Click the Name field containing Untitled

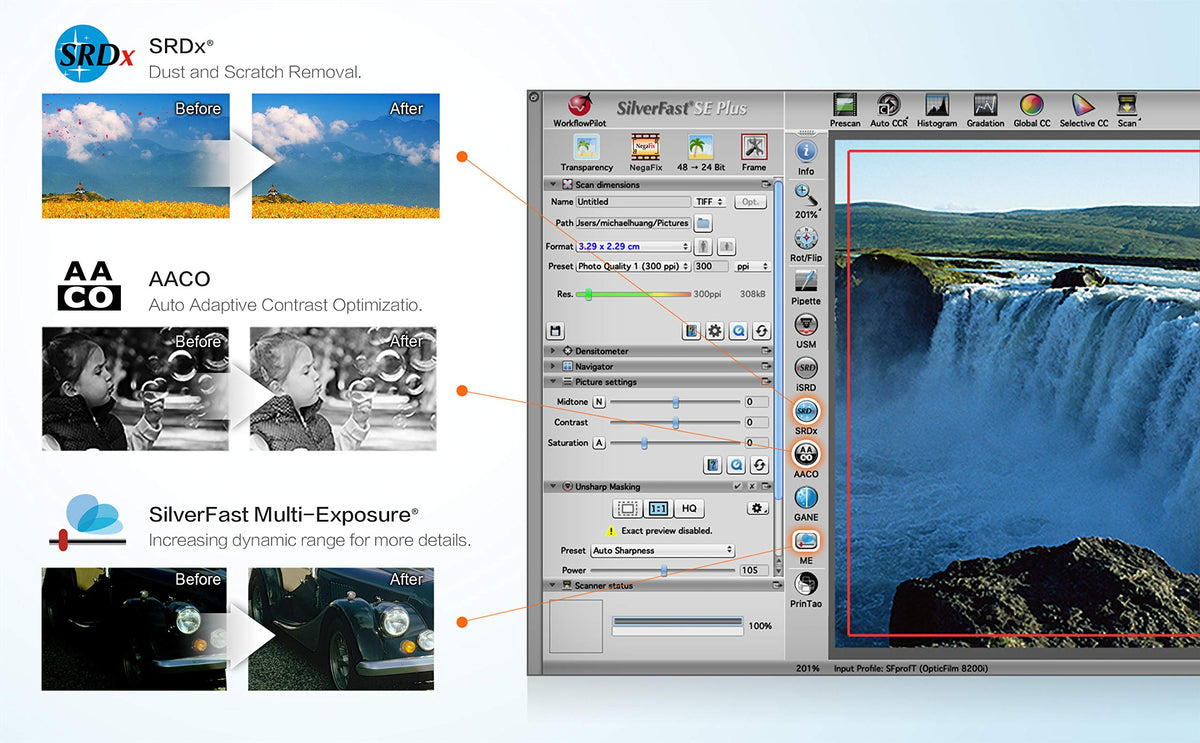[x=633, y=202]
